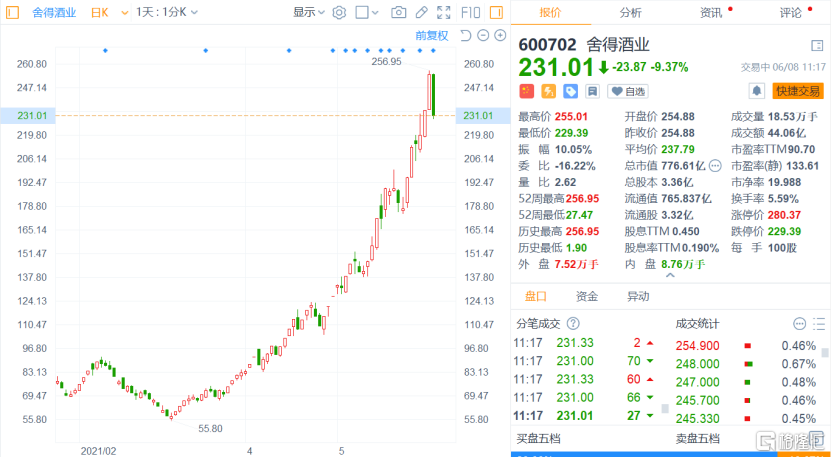Select the 异动 tab
The width and height of the screenshot is (831, 458).
pos(638,296)
